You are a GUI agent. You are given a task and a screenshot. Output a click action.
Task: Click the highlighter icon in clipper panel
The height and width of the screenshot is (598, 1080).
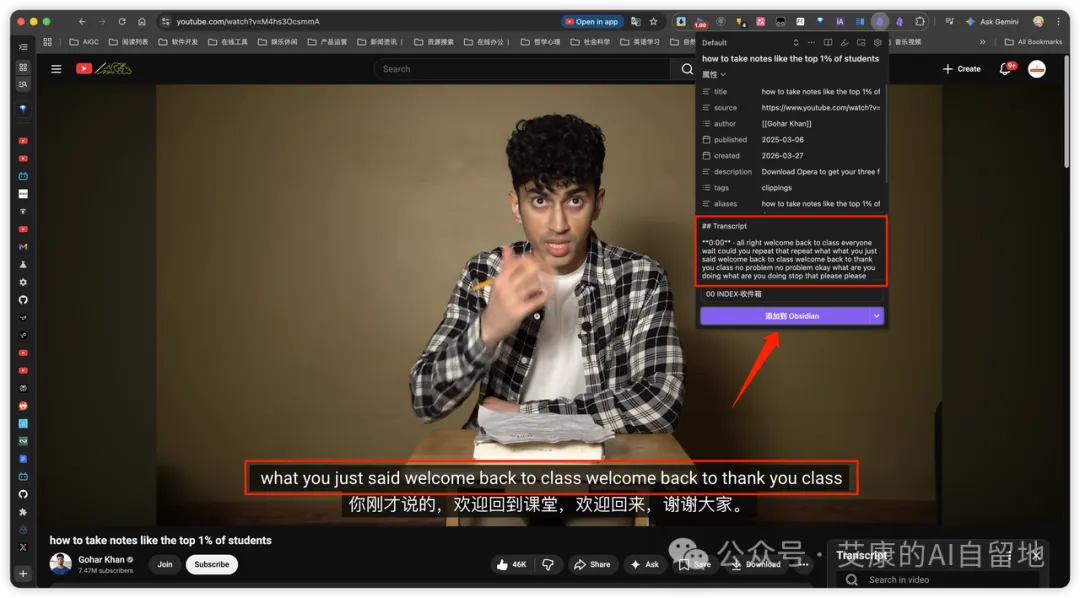click(844, 43)
